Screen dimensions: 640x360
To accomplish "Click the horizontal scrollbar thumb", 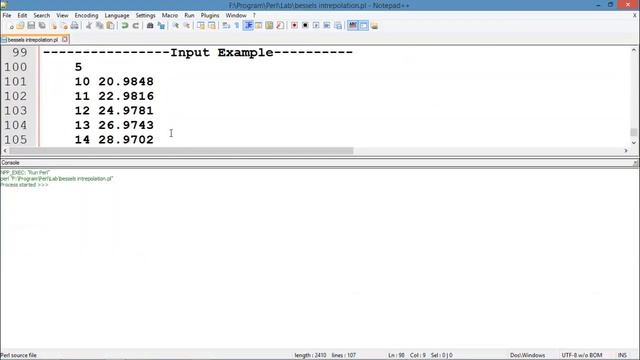I will click(181, 151).
